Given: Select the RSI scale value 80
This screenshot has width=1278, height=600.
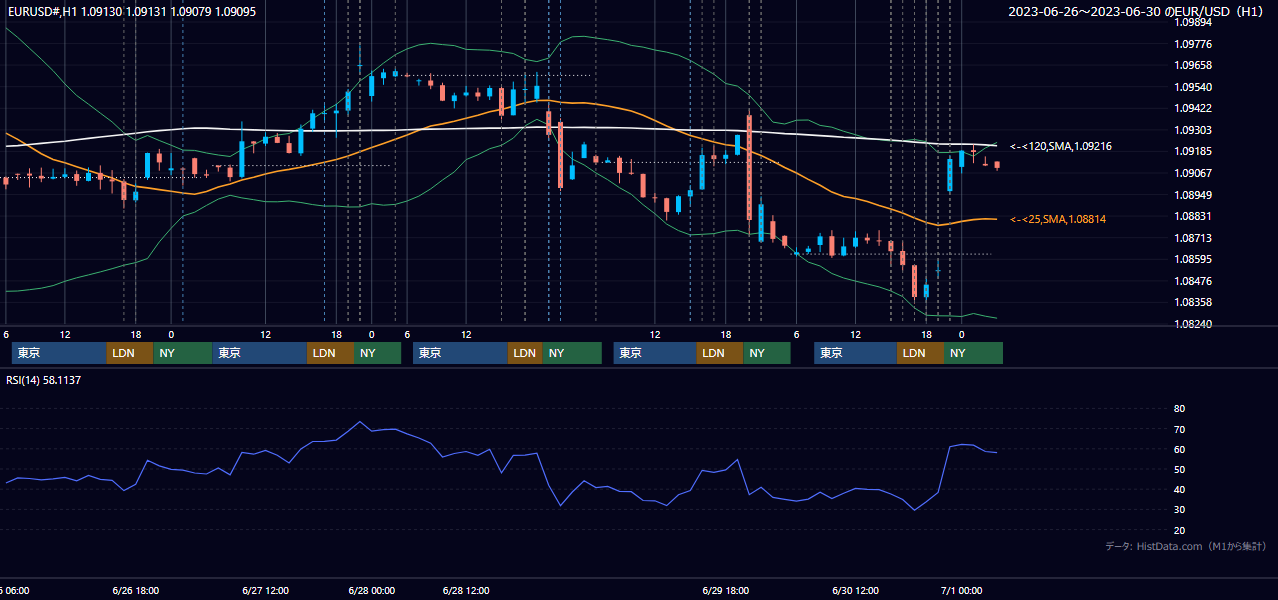Looking at the screenshot, I should pyautogui.click(x=1180, y=409).
